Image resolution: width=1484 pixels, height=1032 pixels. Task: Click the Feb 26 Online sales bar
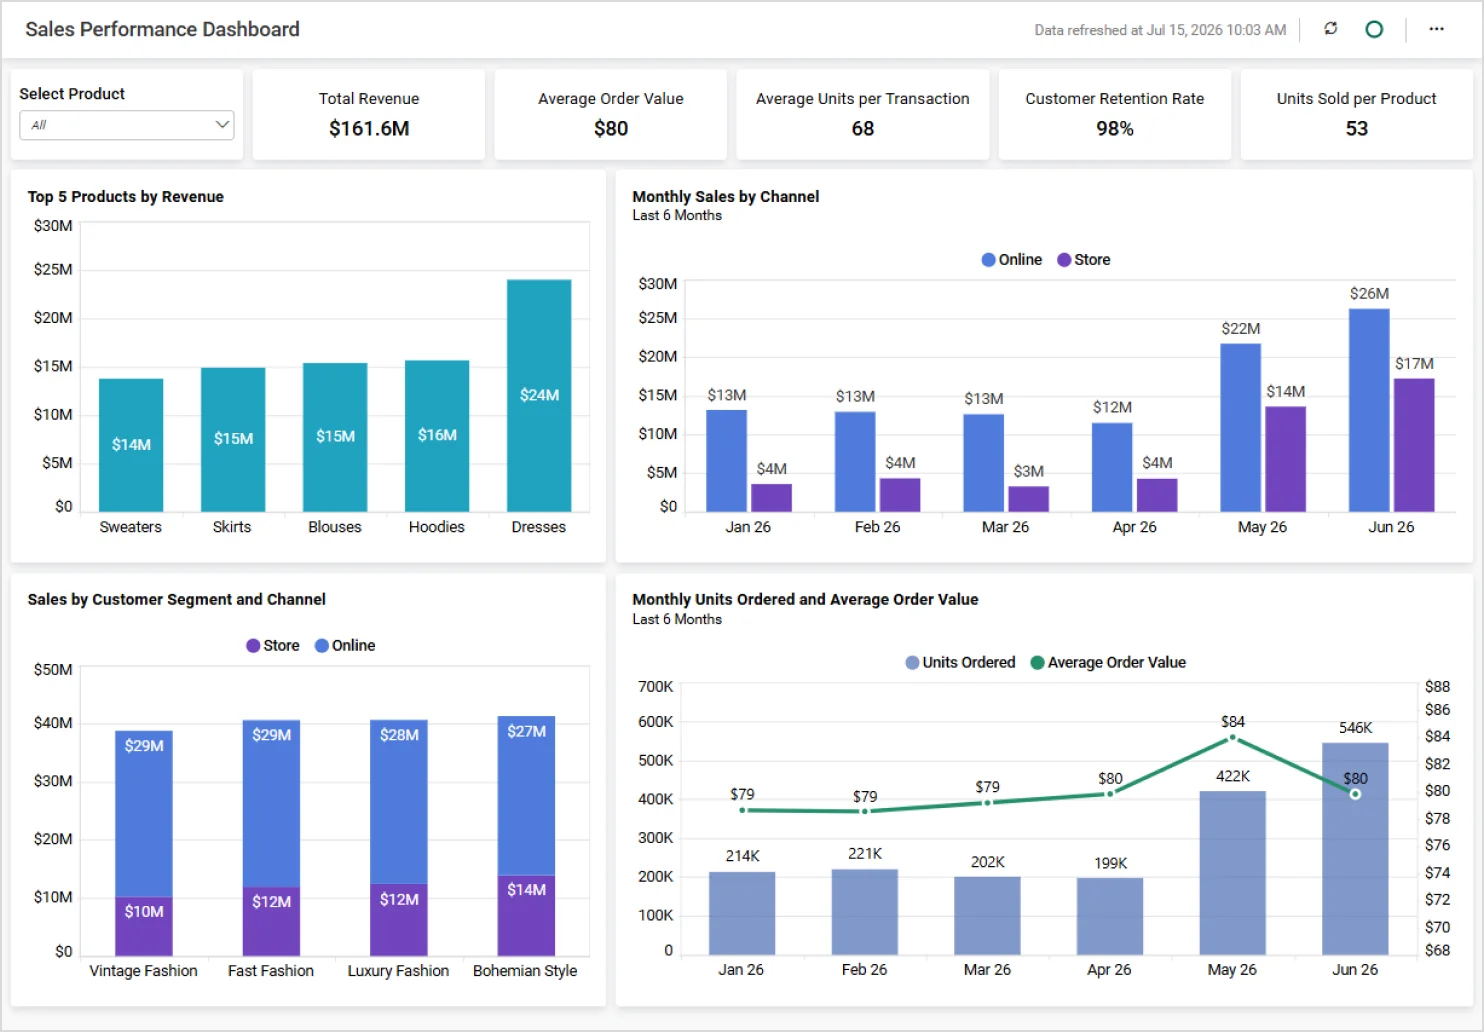(855, 462)
